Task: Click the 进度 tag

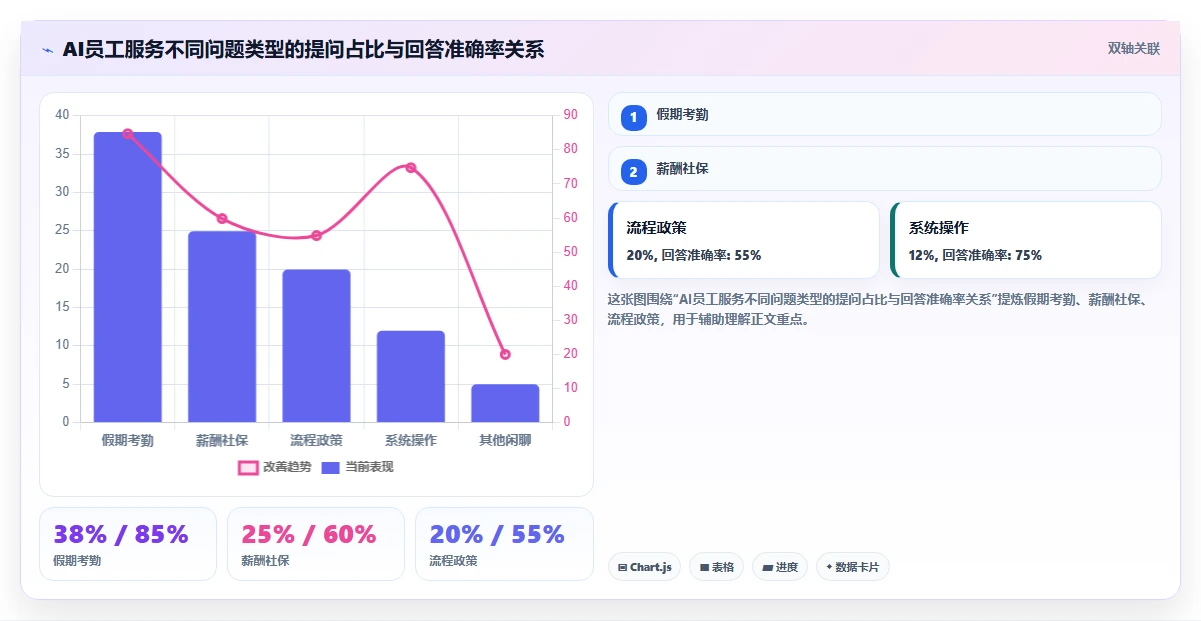Action: (780, 567)
